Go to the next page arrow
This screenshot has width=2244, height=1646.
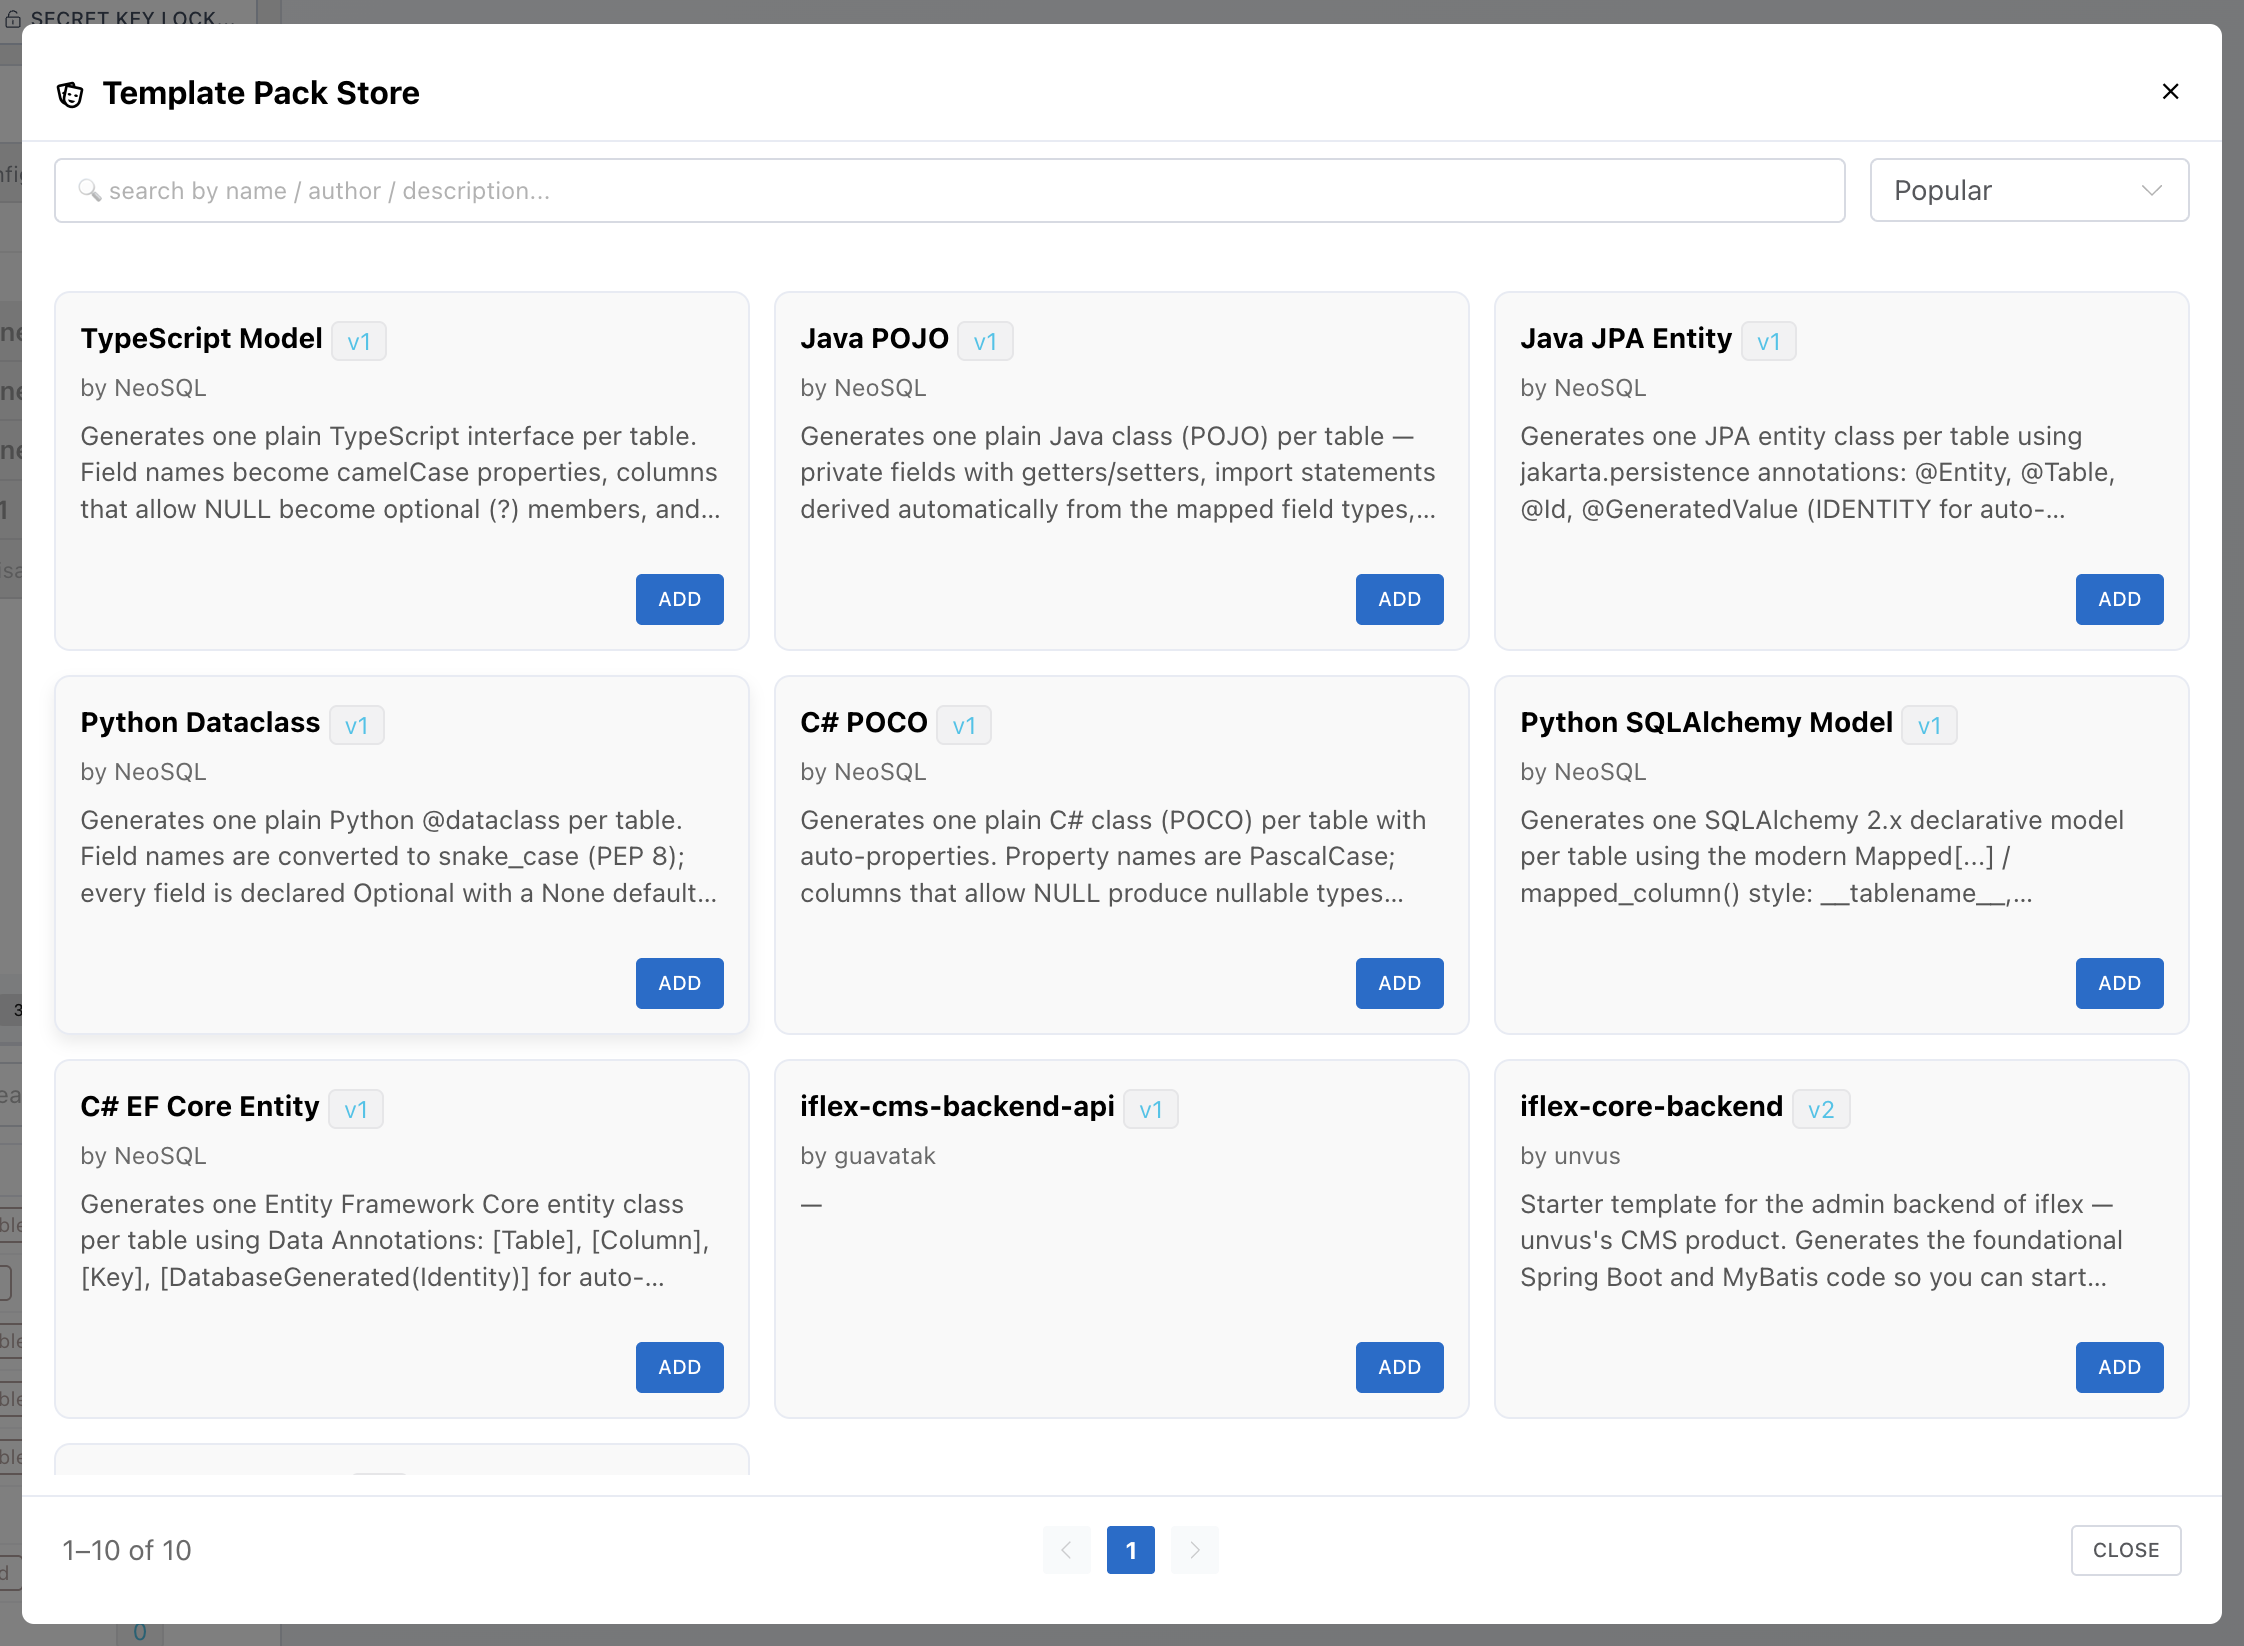coord(1194,1550)
